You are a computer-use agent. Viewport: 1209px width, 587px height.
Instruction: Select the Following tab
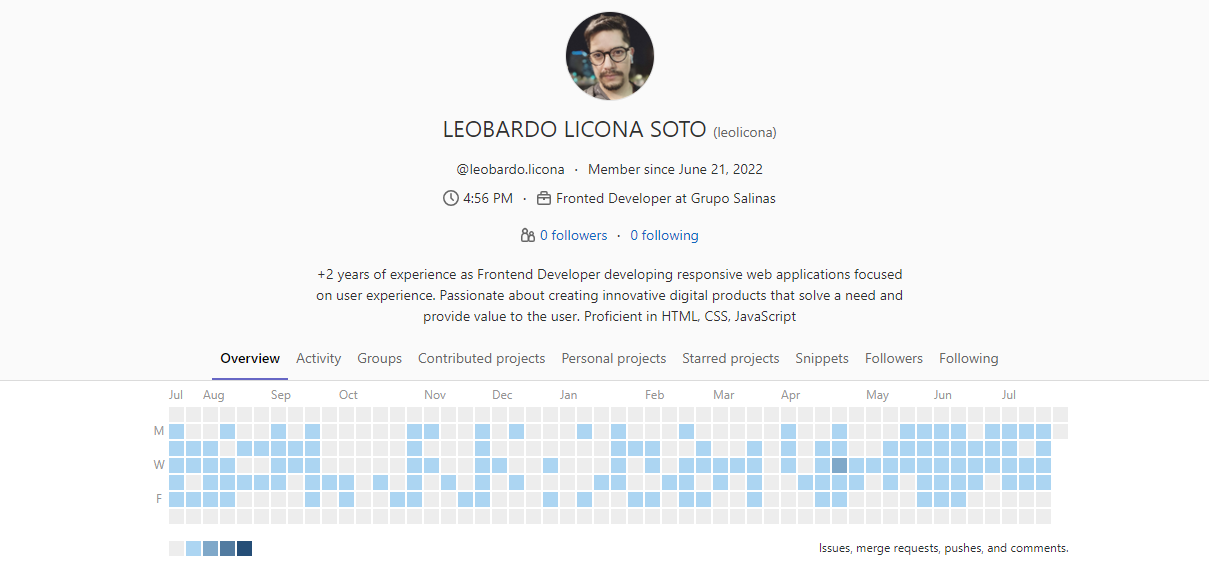point(968,358)
